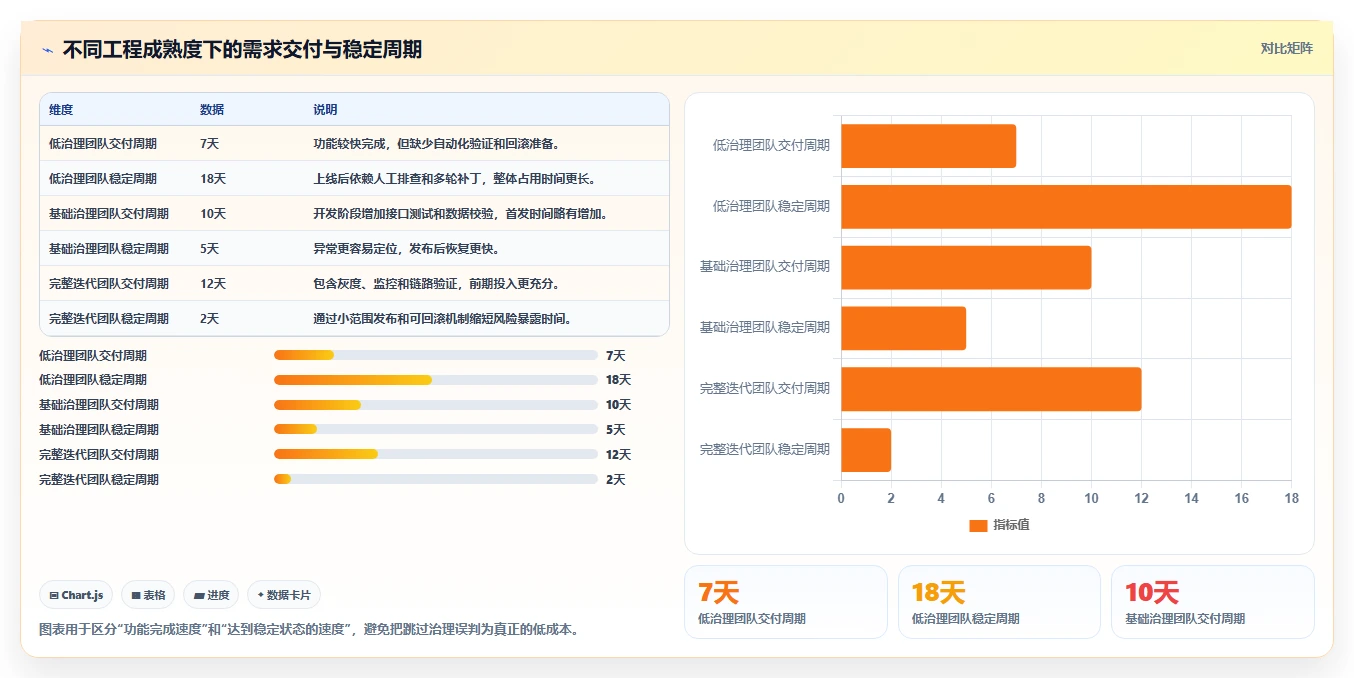Open the 7天 data card
The image size is (1354, 678).
786,602
